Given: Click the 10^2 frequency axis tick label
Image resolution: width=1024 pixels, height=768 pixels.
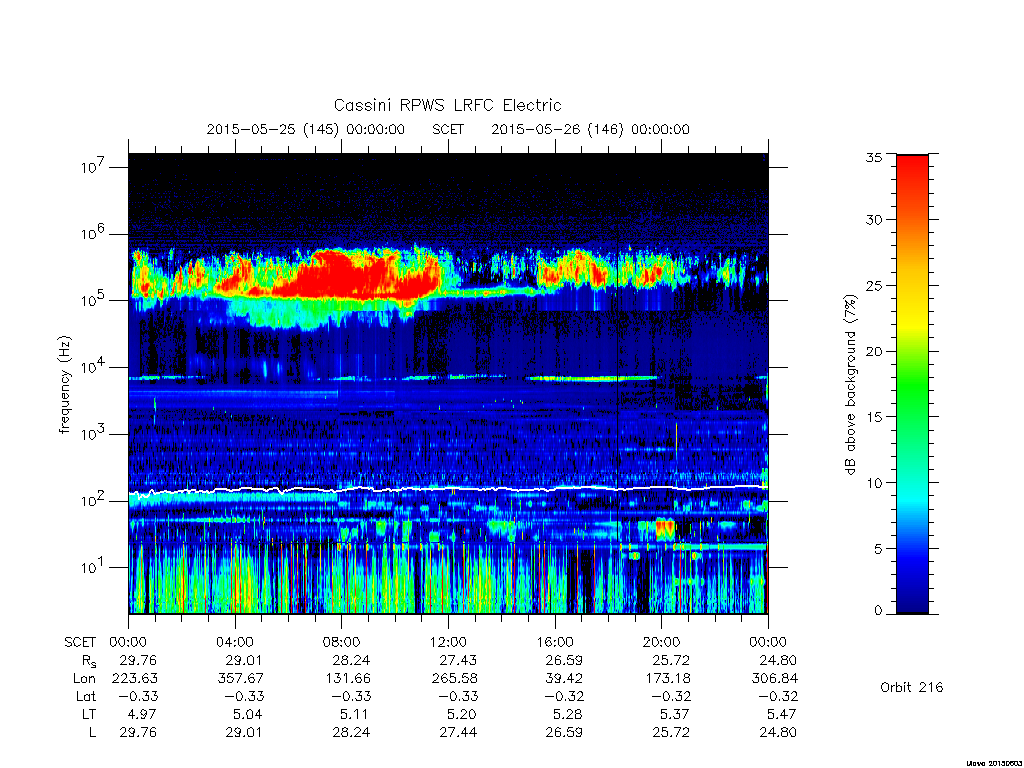Looking at the screenshot, I should coord(93,500).
